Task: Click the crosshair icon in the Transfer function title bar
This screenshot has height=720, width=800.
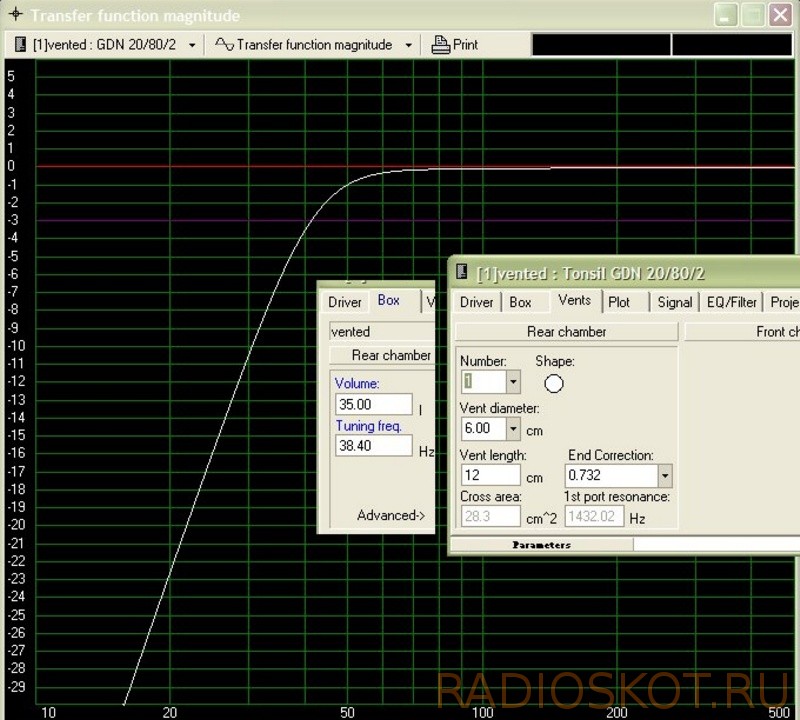Action: click(x=16, y=14)
